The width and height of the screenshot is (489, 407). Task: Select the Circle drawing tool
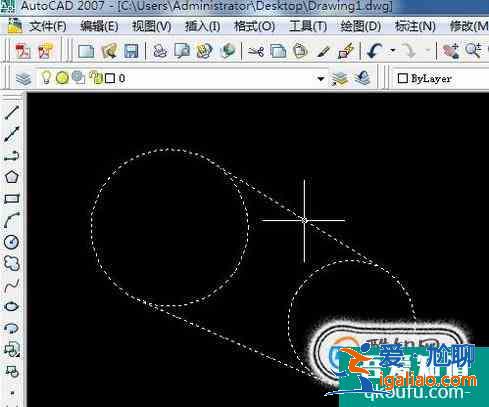click(x=12, y=242)
